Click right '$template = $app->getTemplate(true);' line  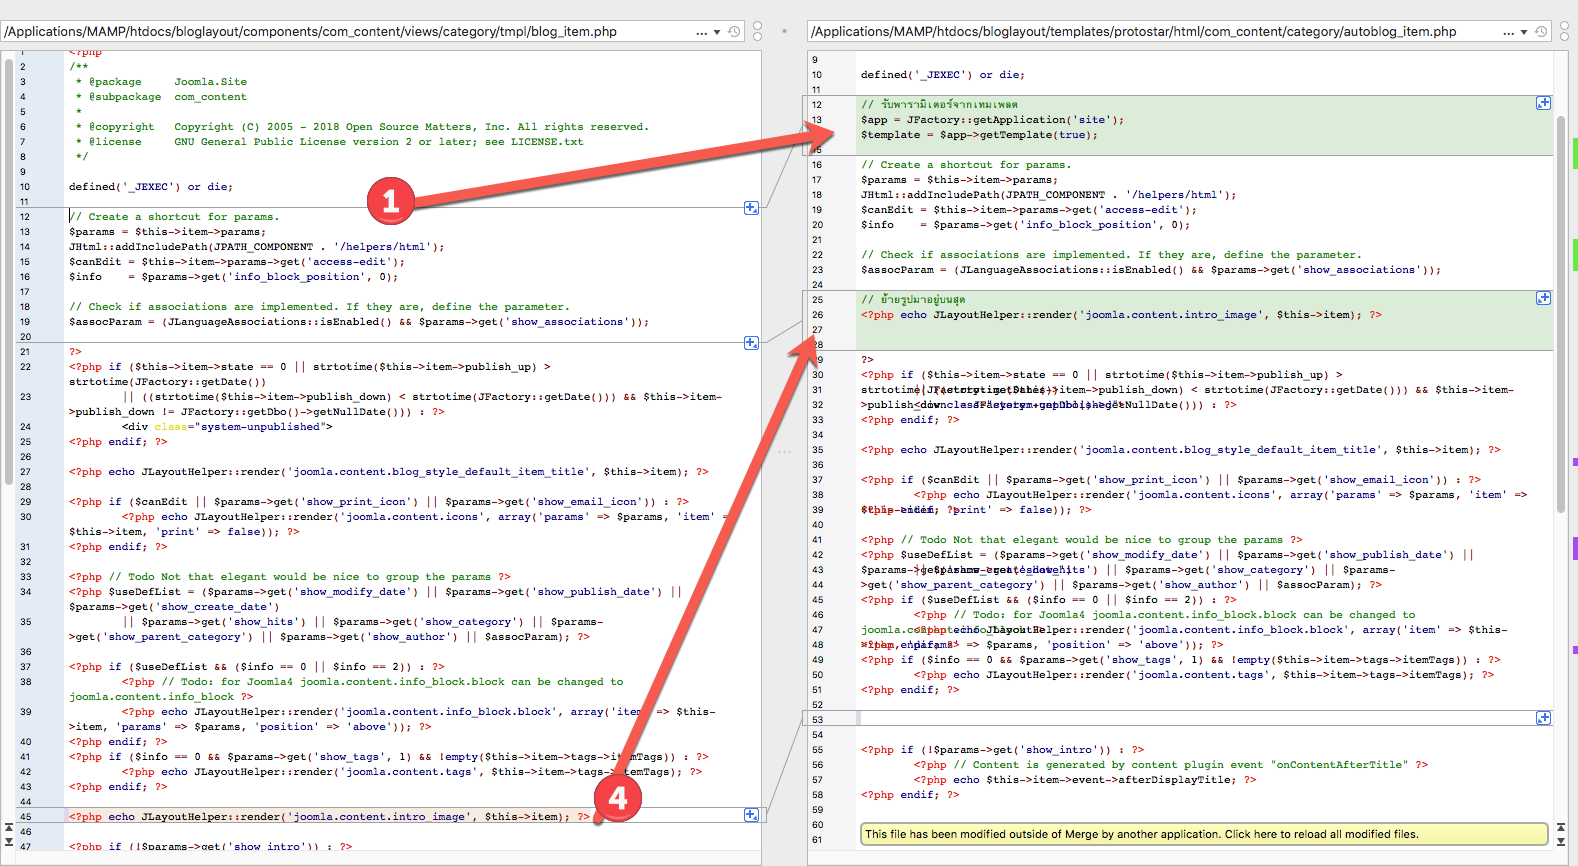point(979,135)
